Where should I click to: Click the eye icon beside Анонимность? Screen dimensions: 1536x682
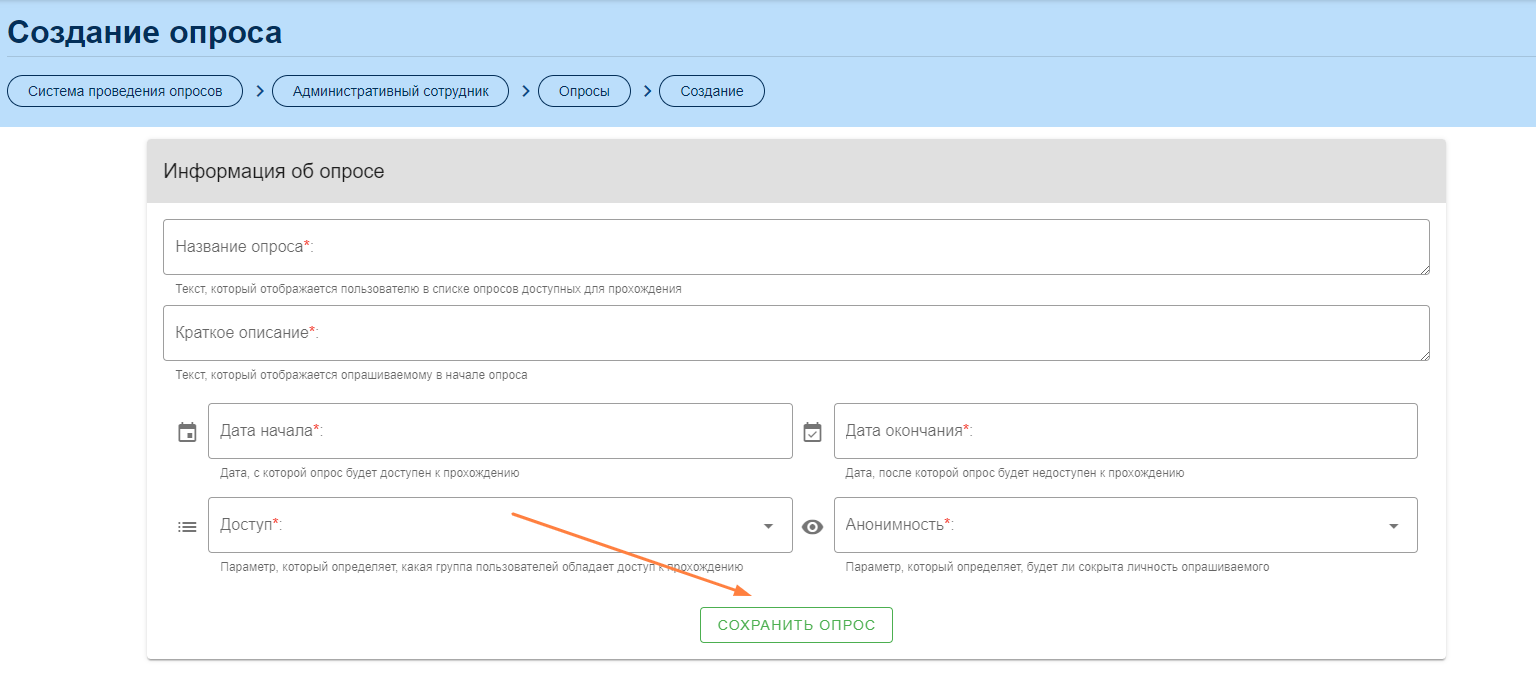tap(813, 526)
